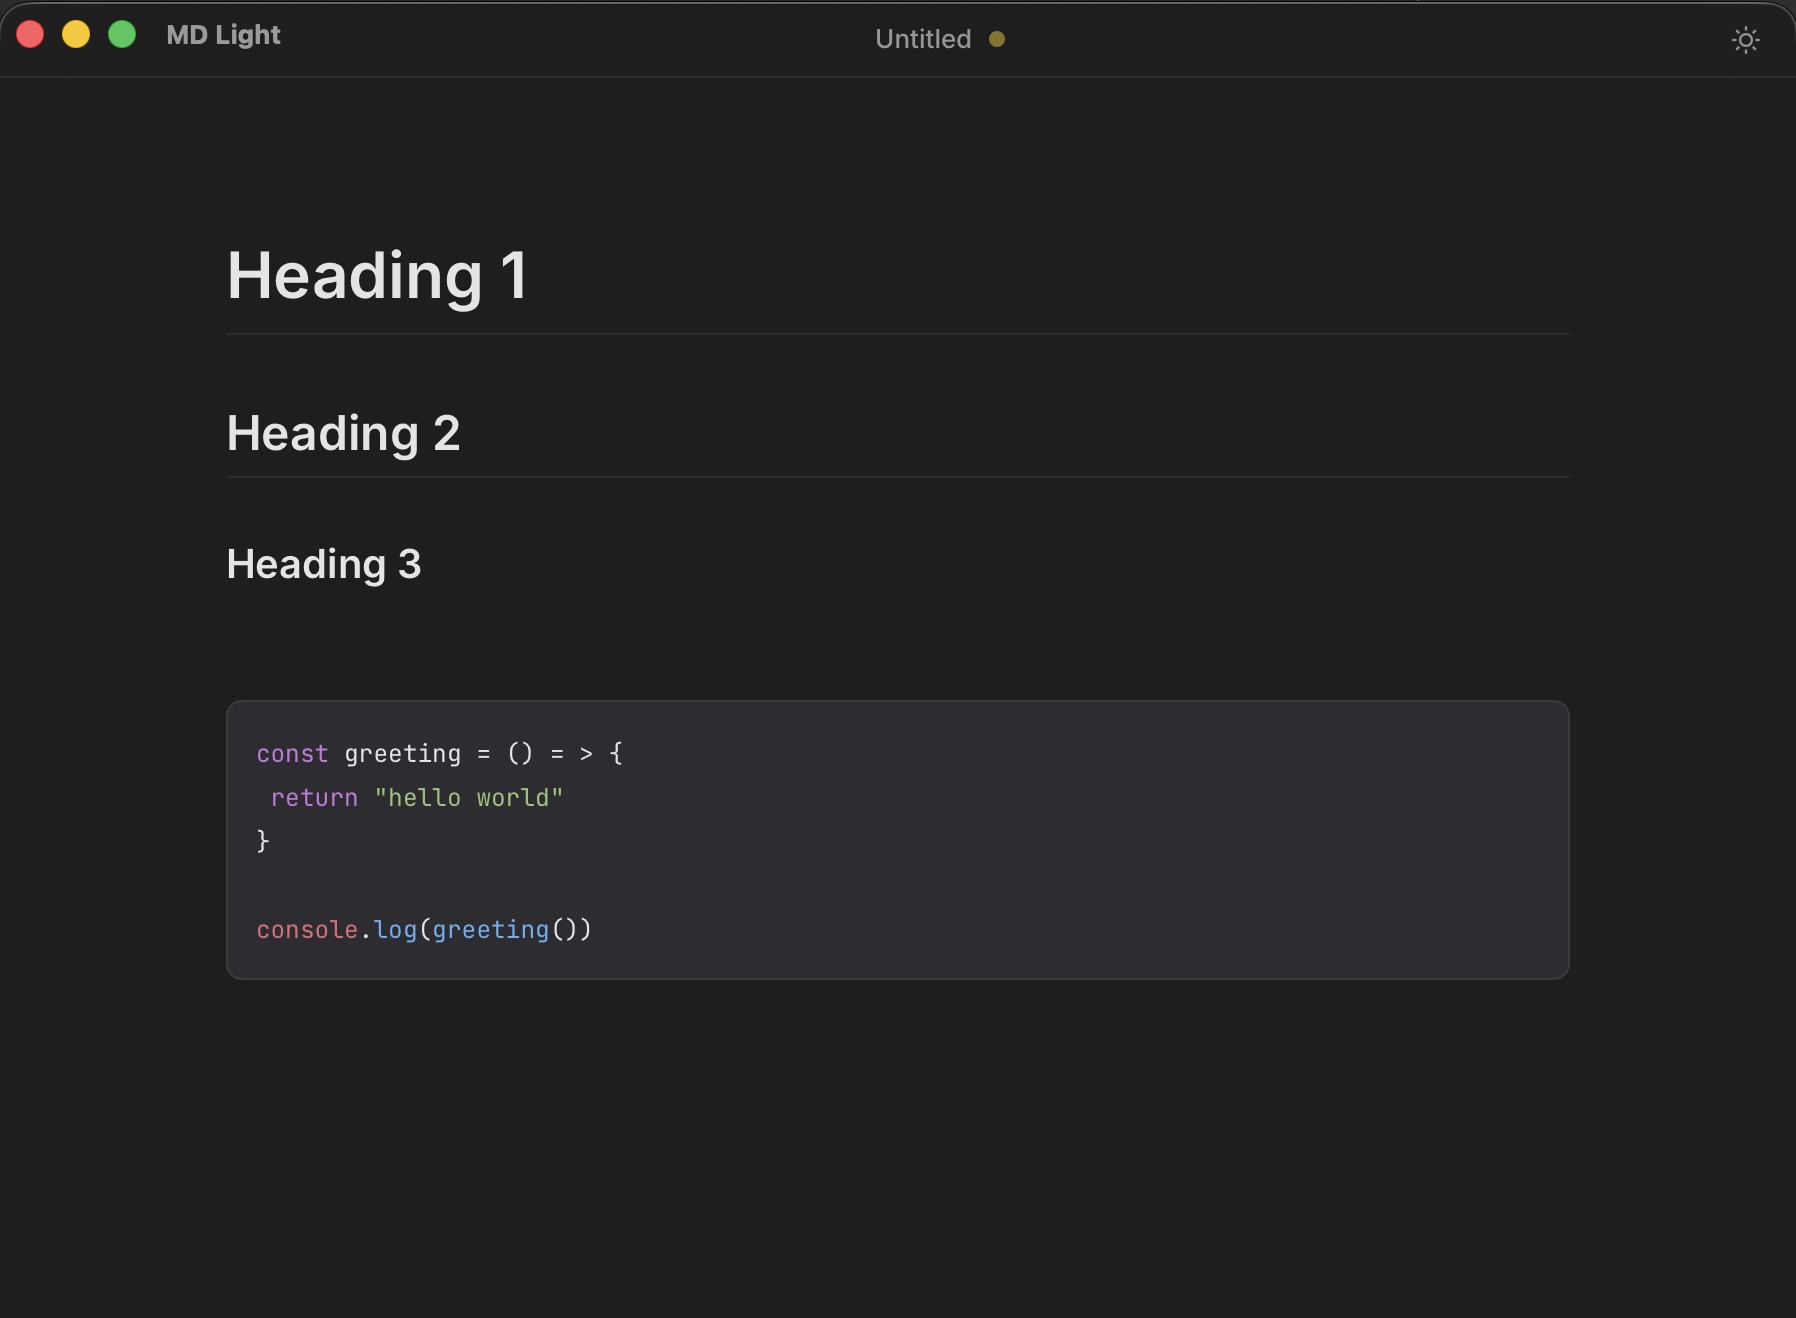The image size is (1796, 1318).
Task: Click the console object in the last line
Action: point(306,930)
